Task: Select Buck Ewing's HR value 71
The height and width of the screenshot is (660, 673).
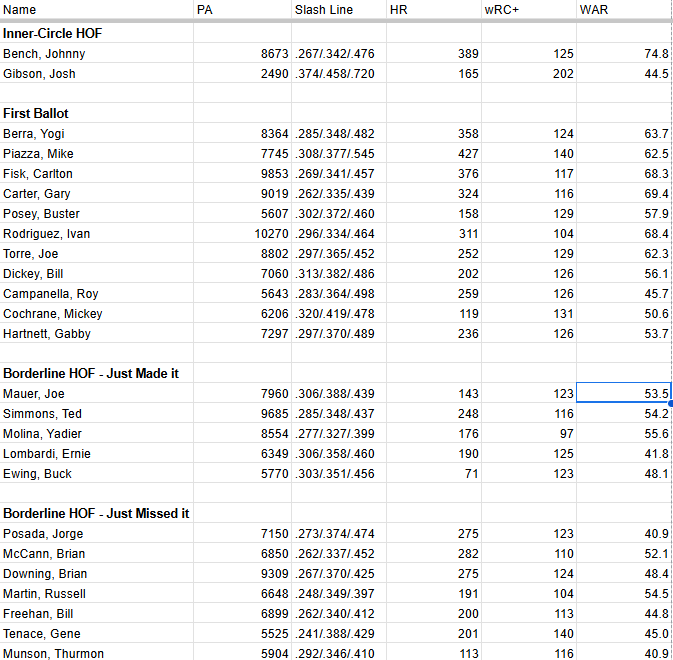Action: click(x=434, y=474)
